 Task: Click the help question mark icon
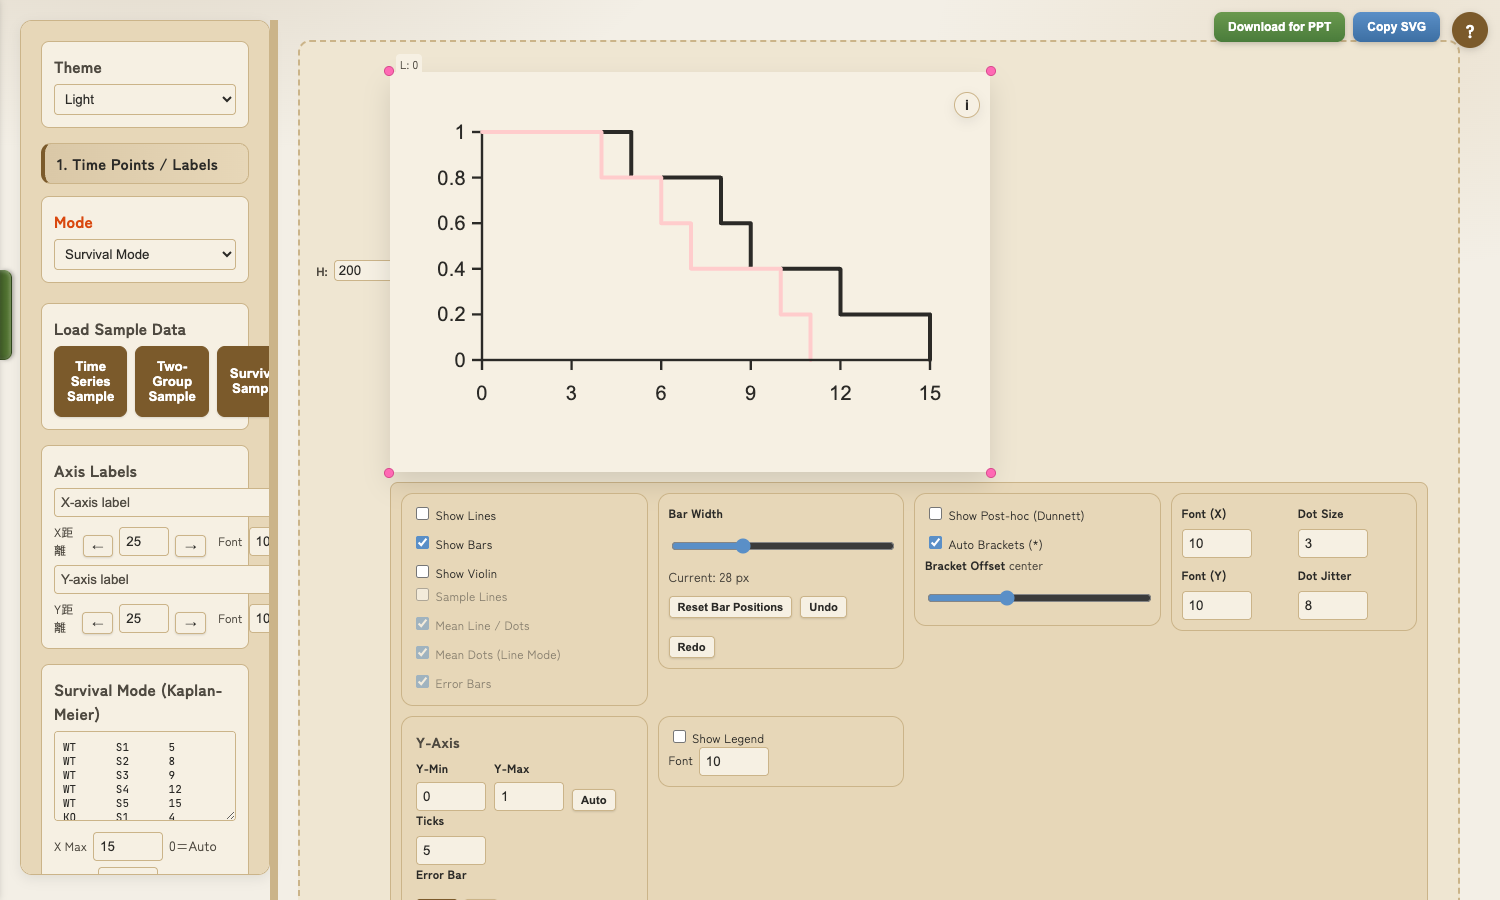(x=1469, y=31)
